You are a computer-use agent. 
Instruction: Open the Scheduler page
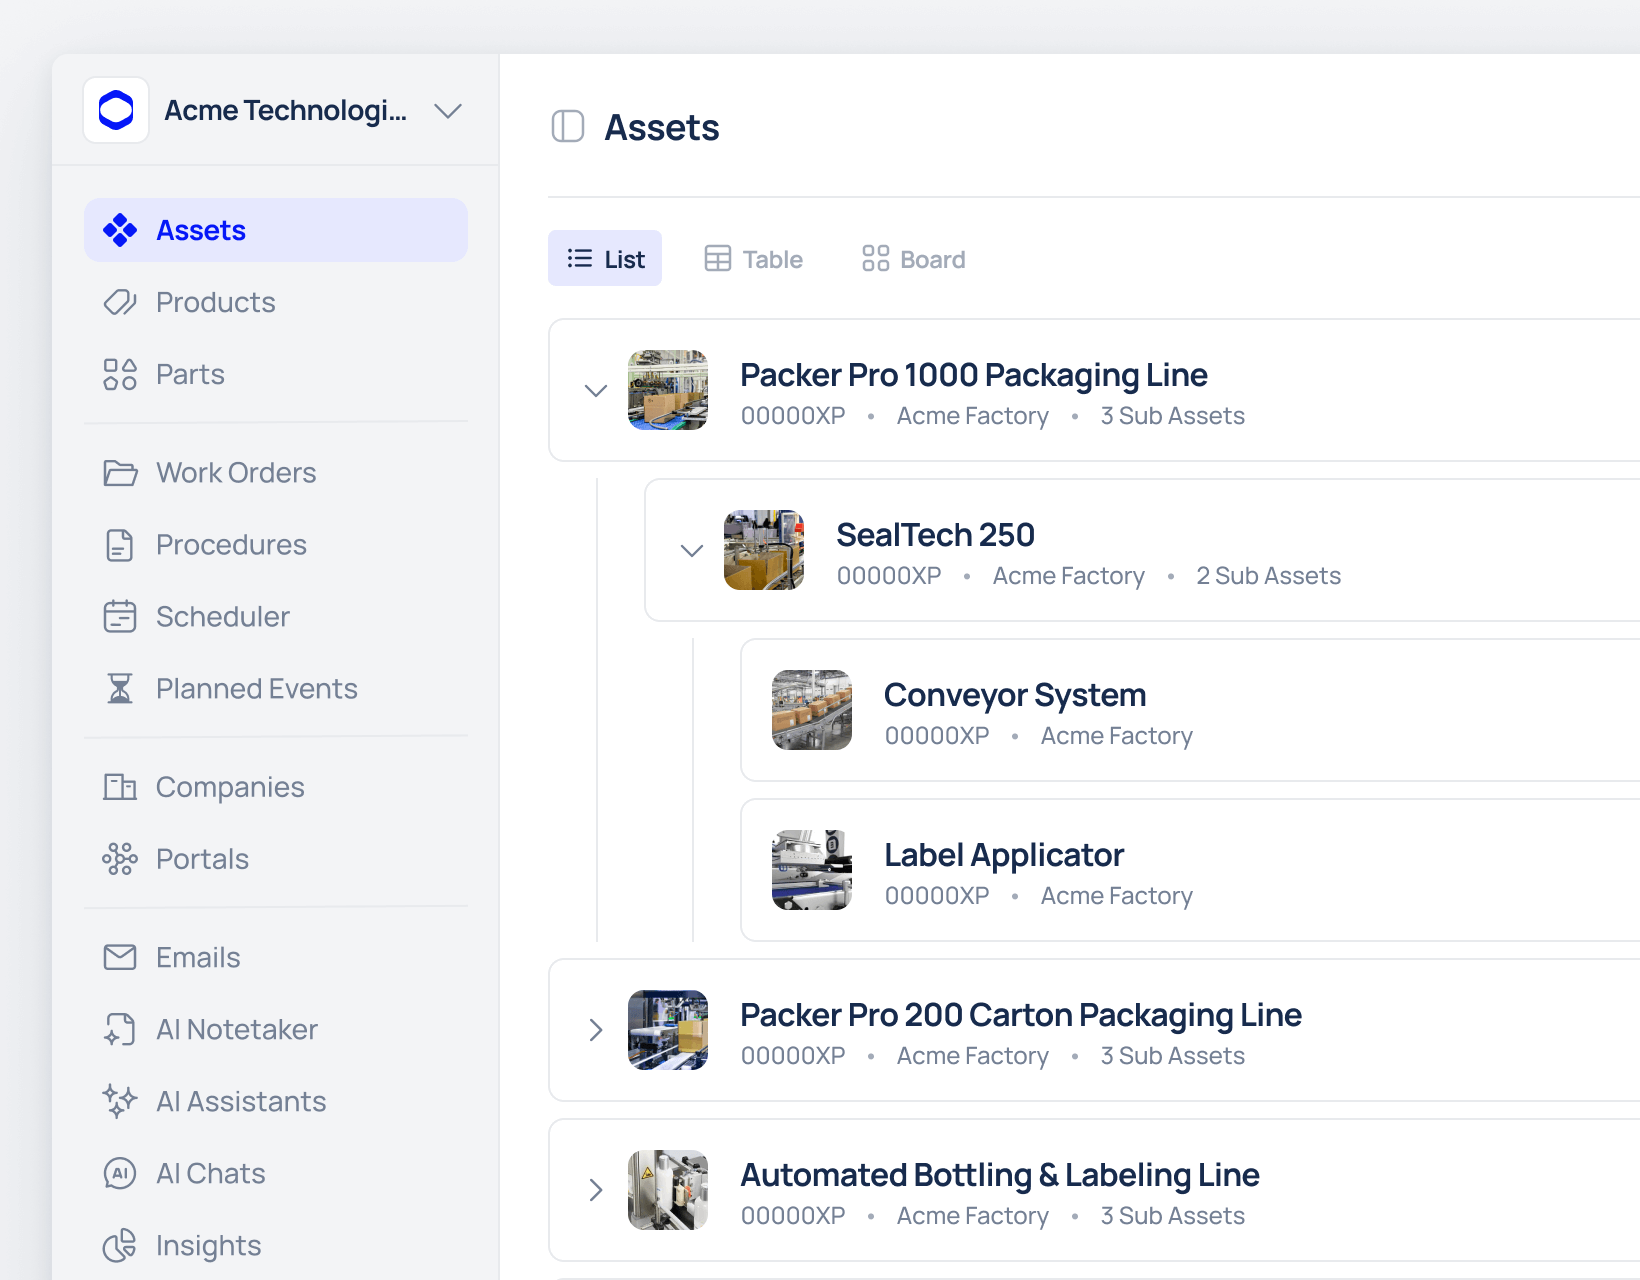click(276, 616)
